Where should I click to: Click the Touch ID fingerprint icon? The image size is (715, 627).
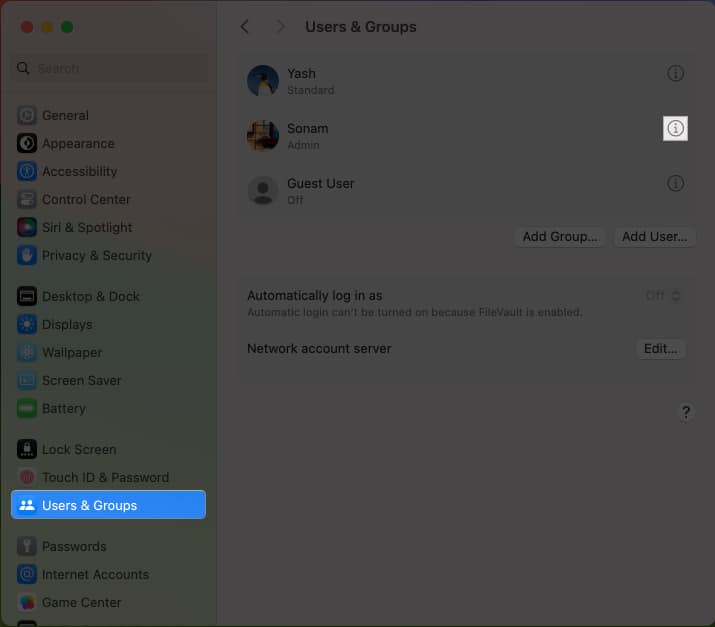[x=27, y=477]
